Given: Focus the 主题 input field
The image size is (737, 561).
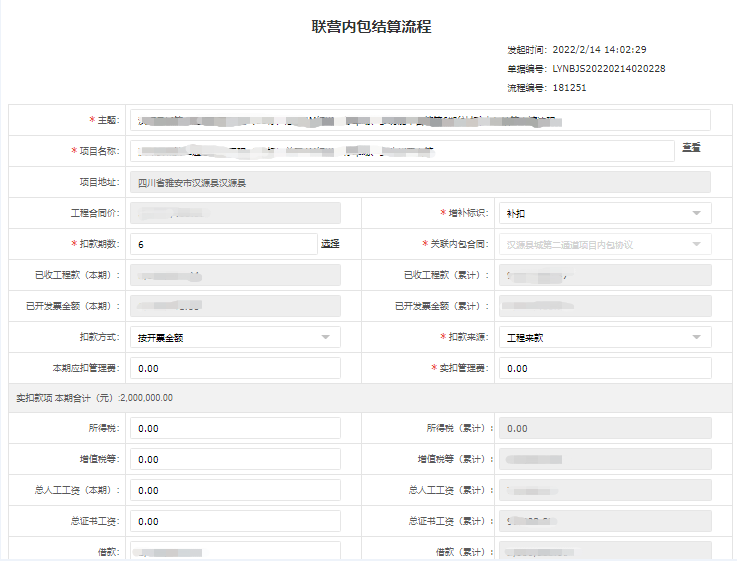Looking at the screenshot, I should 420,120.
